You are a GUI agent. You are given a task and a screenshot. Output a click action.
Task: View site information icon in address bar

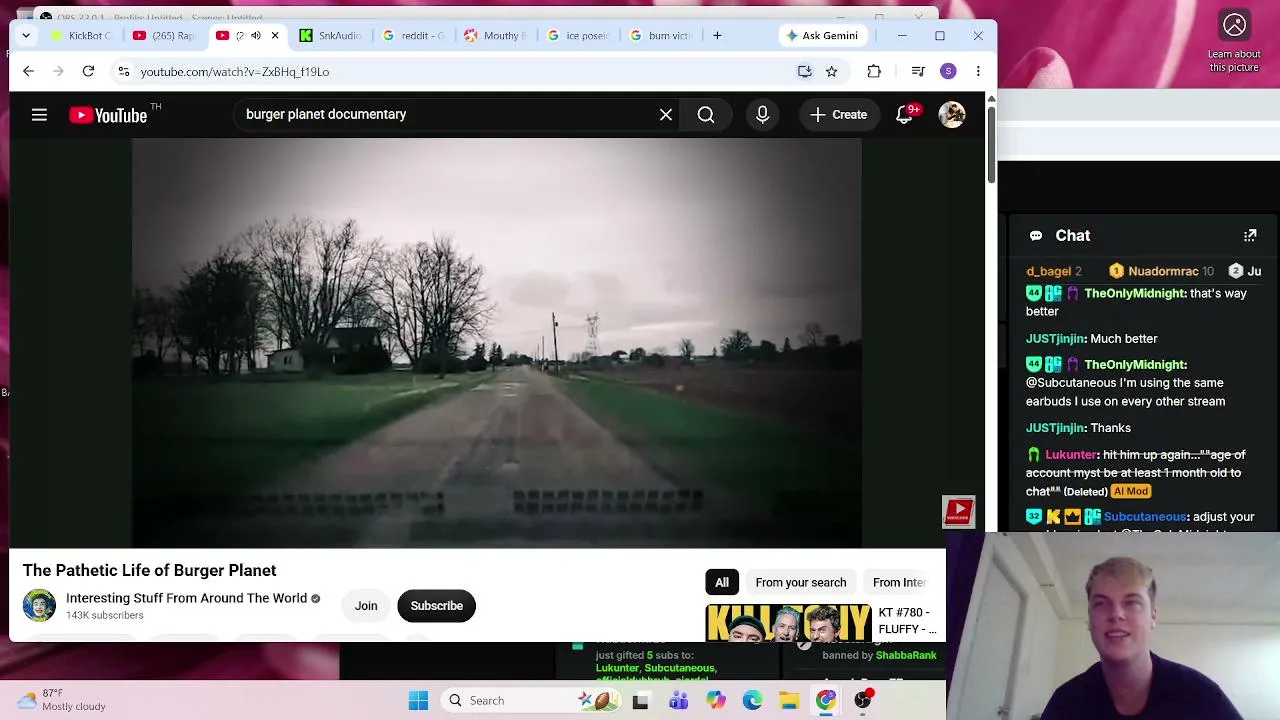coord(123,71)
